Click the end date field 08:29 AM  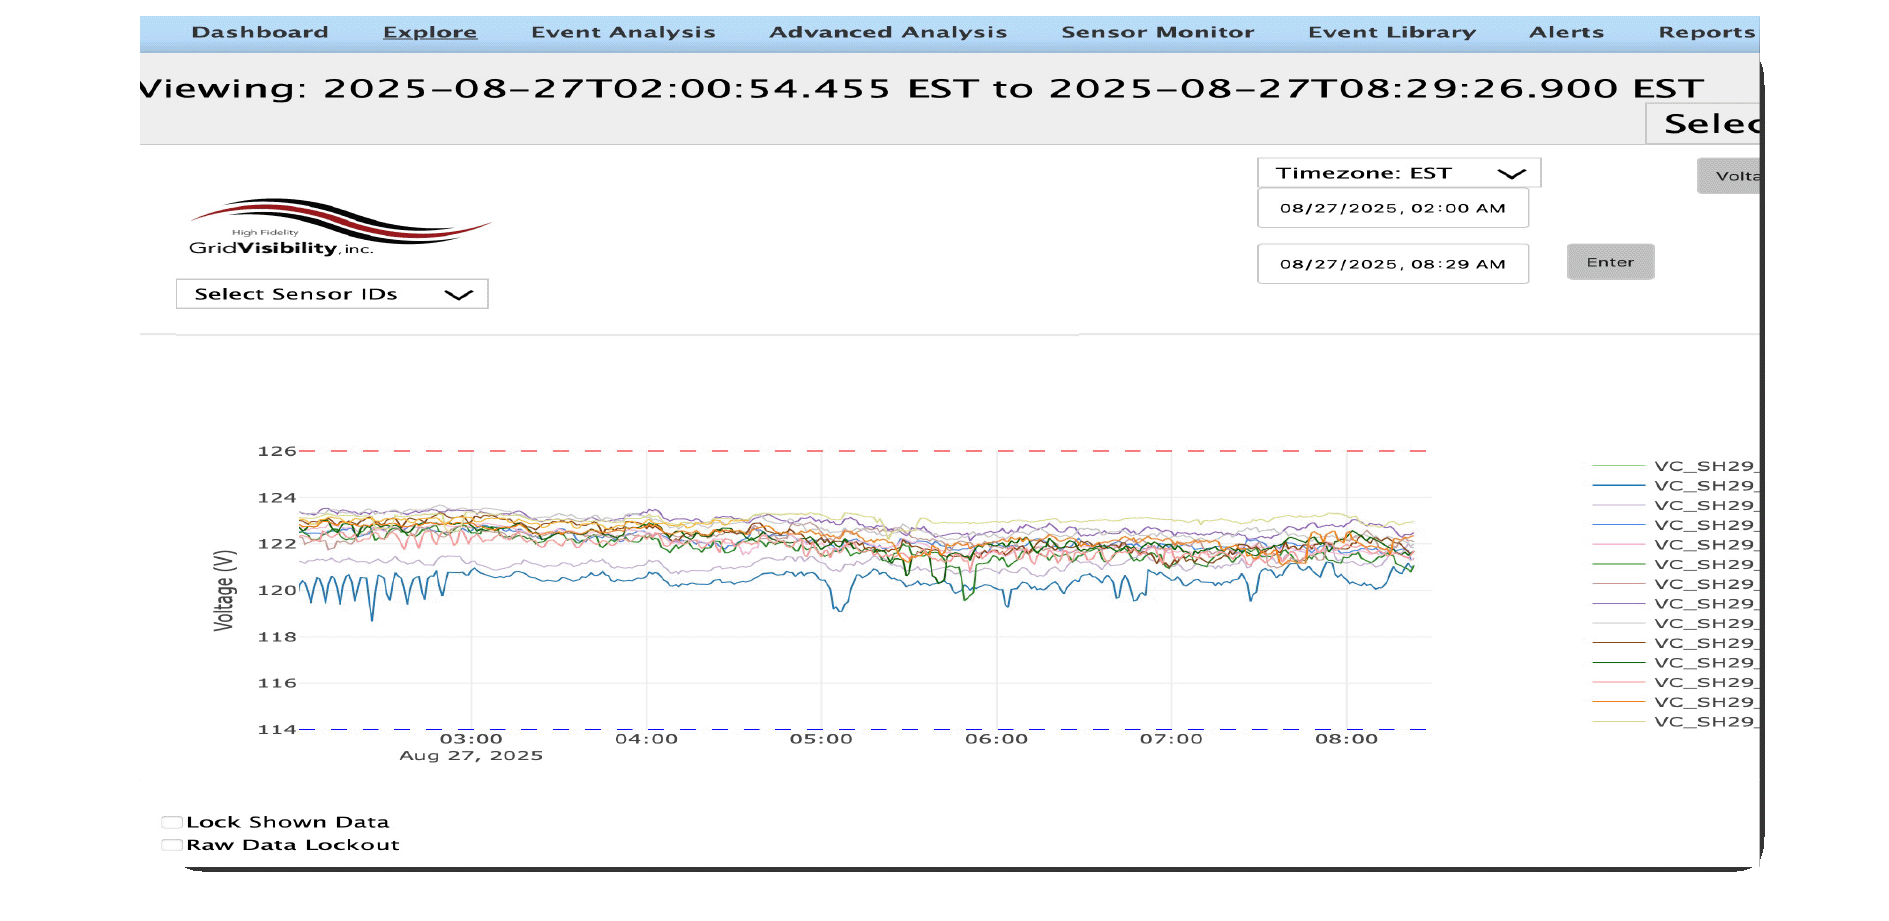click(1392, 264)
